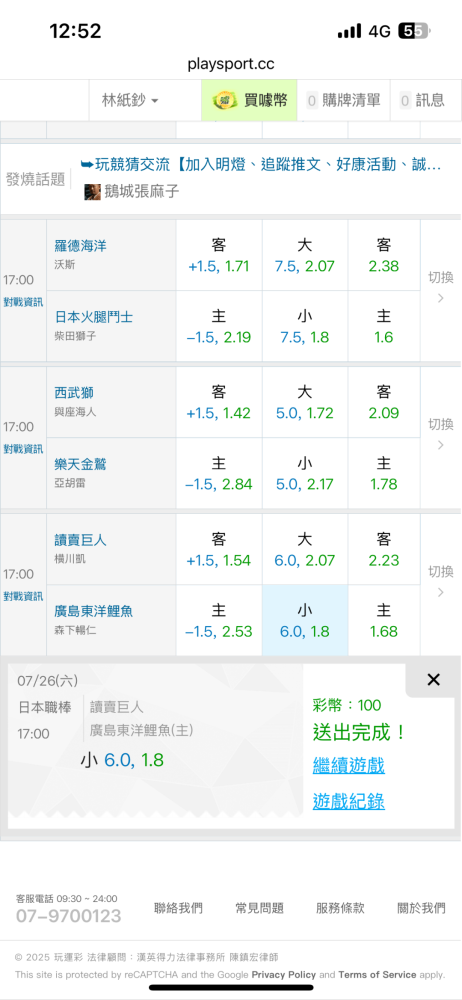Viewport: 462px width, 1000px height.
Task: Open 對戰資訊 for the 讀賣巨人 game
Action: point(23,596)
